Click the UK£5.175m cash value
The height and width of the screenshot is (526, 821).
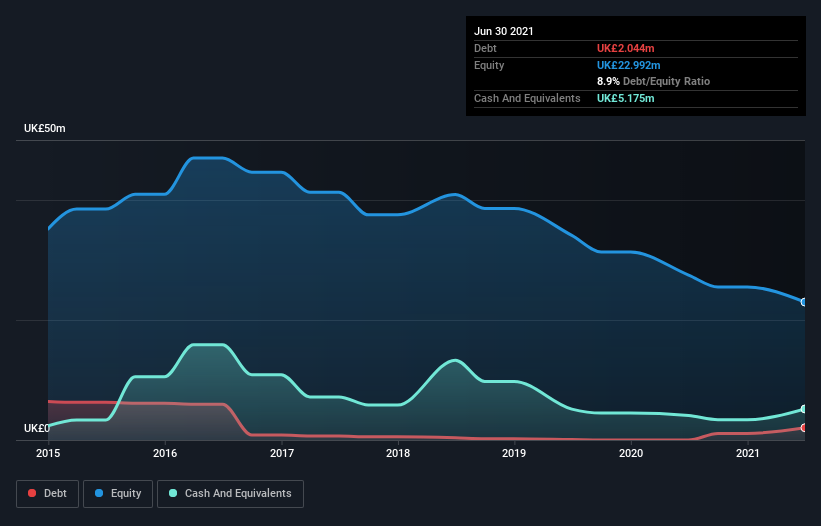coord(626,98)
